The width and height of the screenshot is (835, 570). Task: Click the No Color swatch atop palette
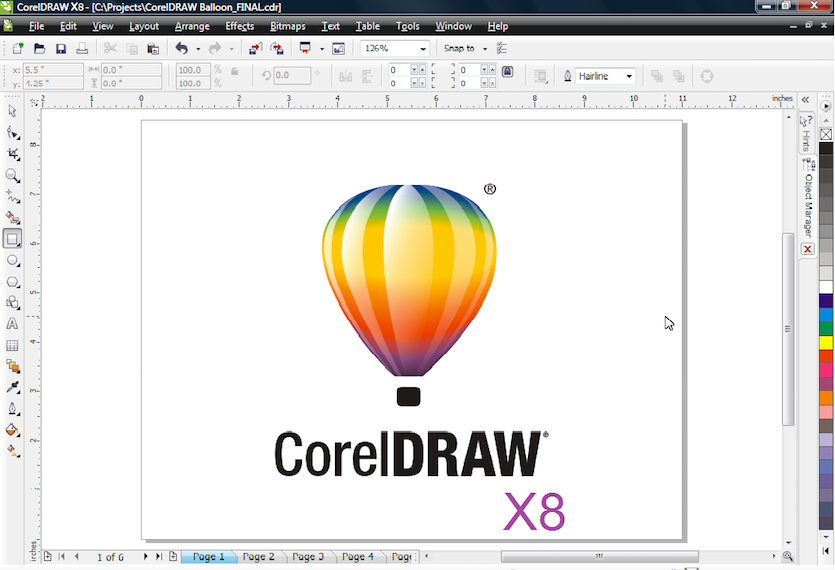pyautogui.click(x=826, y=134)
